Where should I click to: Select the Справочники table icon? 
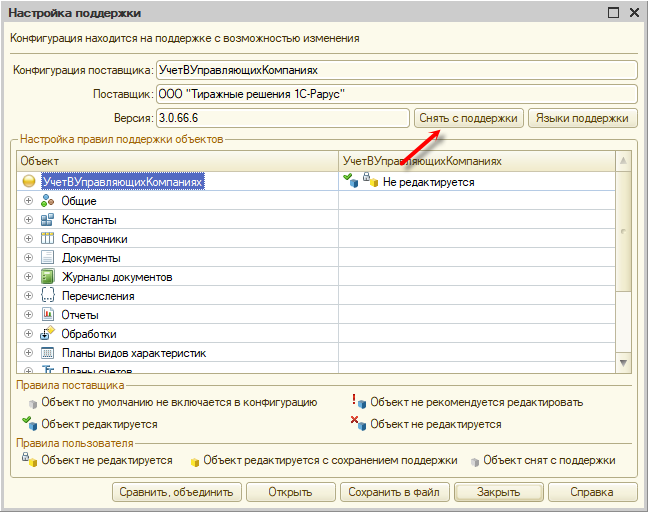tap(48, 239)
